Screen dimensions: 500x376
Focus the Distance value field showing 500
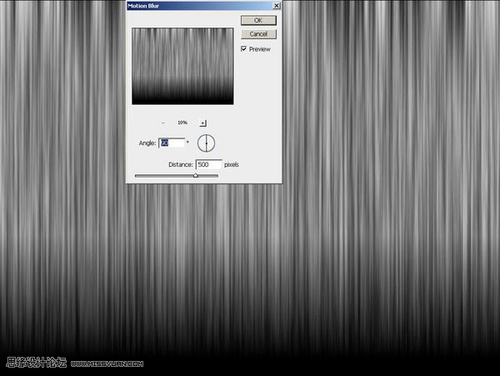click(209, 164)
